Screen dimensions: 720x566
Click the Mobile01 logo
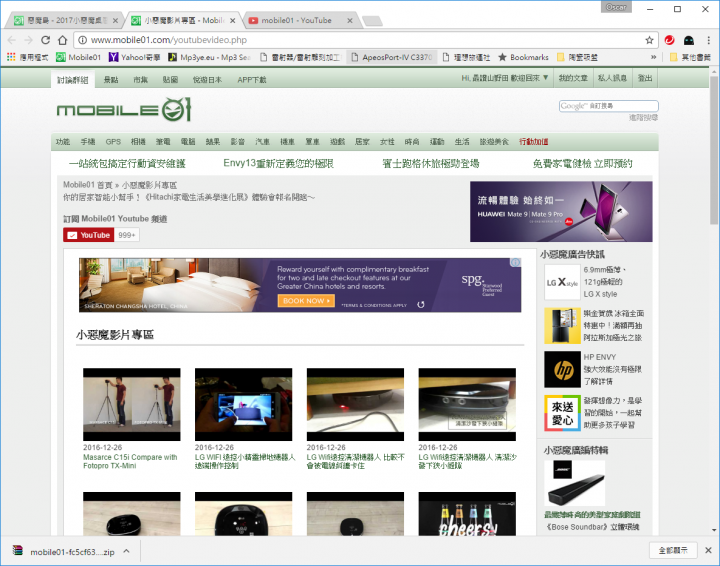(124, 110)
